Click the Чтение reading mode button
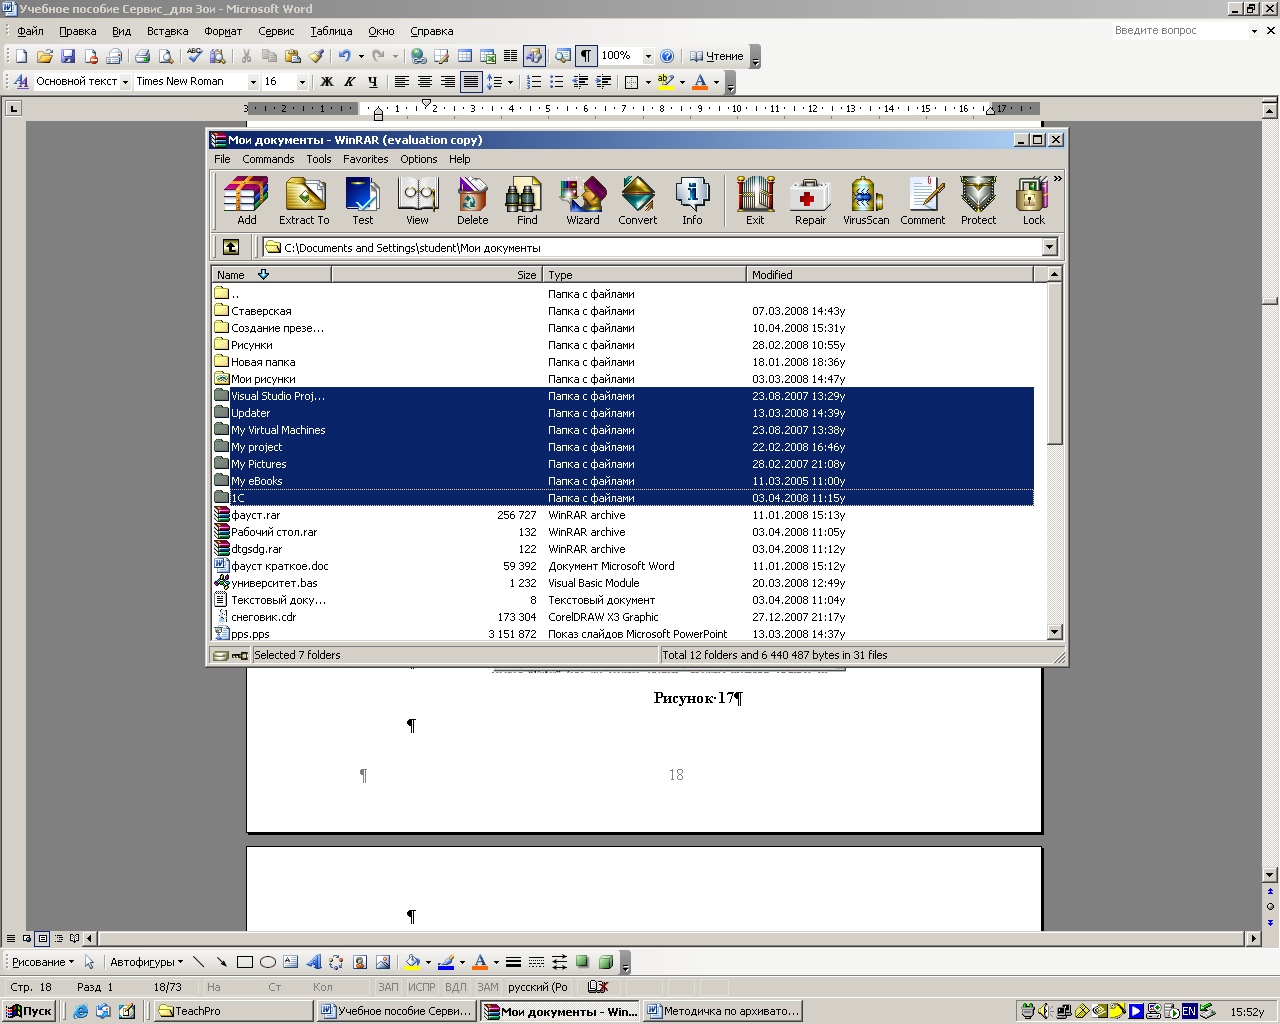Viewport: 1280px width, 1024px height. pos(716,56)
